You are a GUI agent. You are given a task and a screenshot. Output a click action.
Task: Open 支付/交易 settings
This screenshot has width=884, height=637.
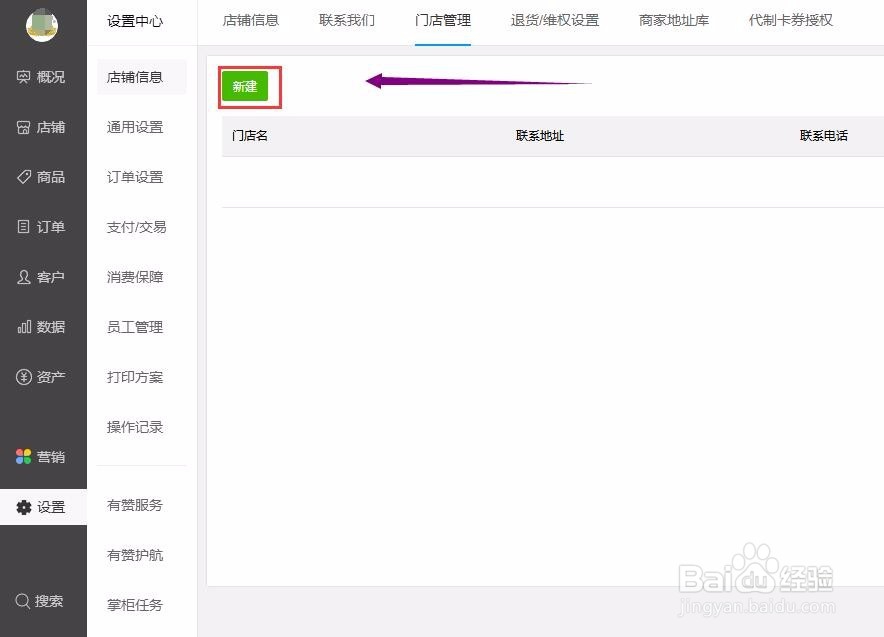point(136,227)
